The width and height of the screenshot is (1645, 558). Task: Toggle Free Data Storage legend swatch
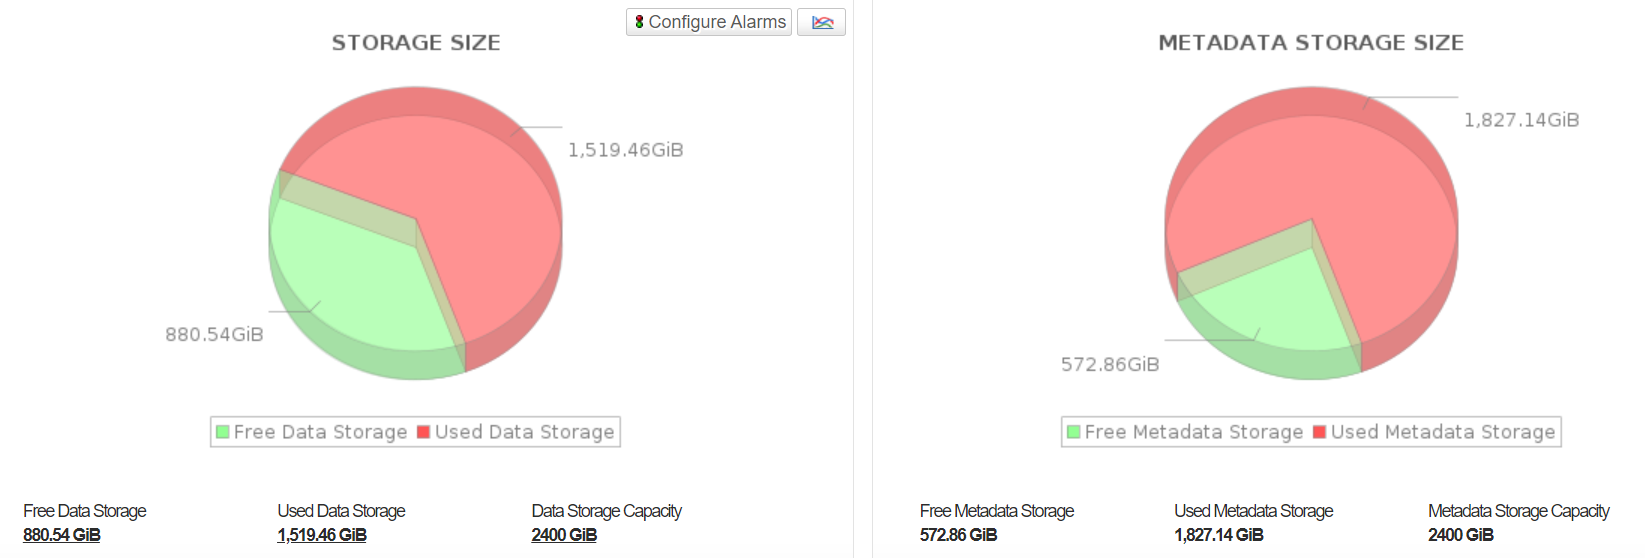[223, 432]
